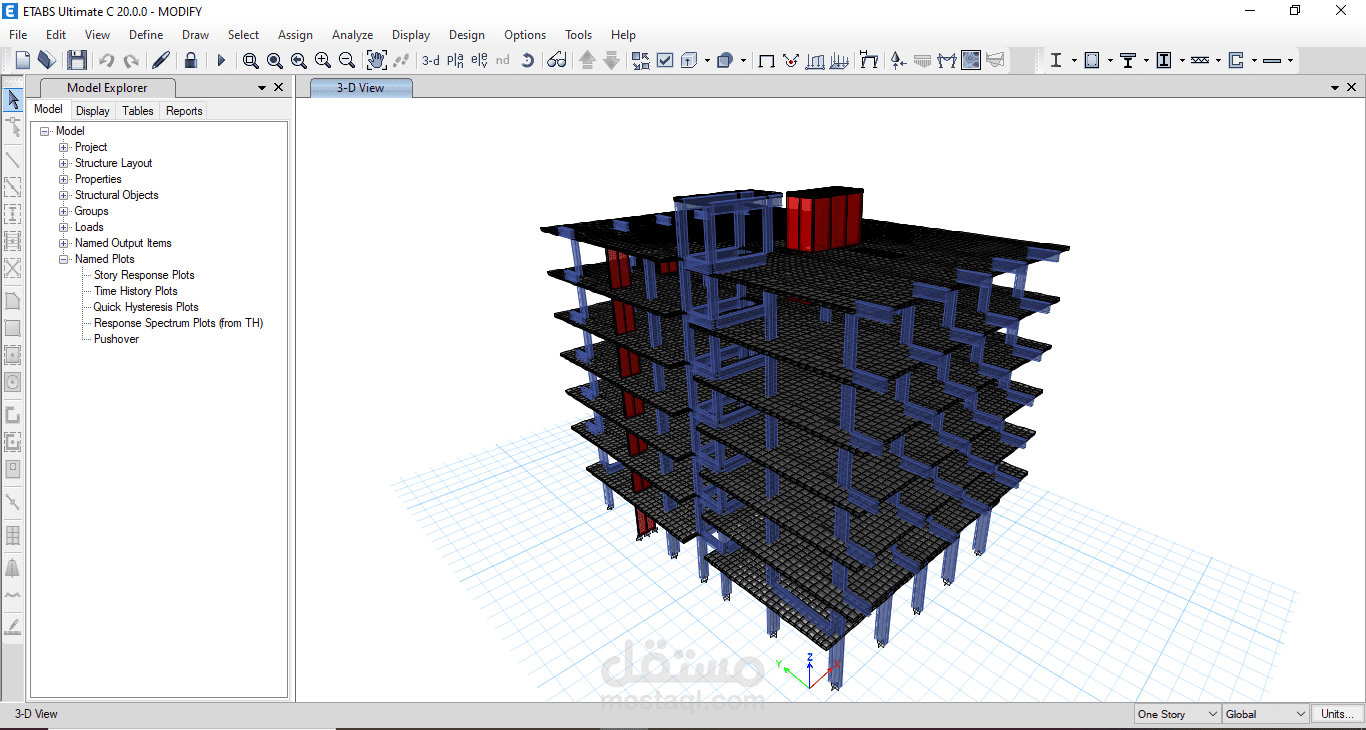
Task: Switch to the Tables tab
Action: click(x=138, y=111)
